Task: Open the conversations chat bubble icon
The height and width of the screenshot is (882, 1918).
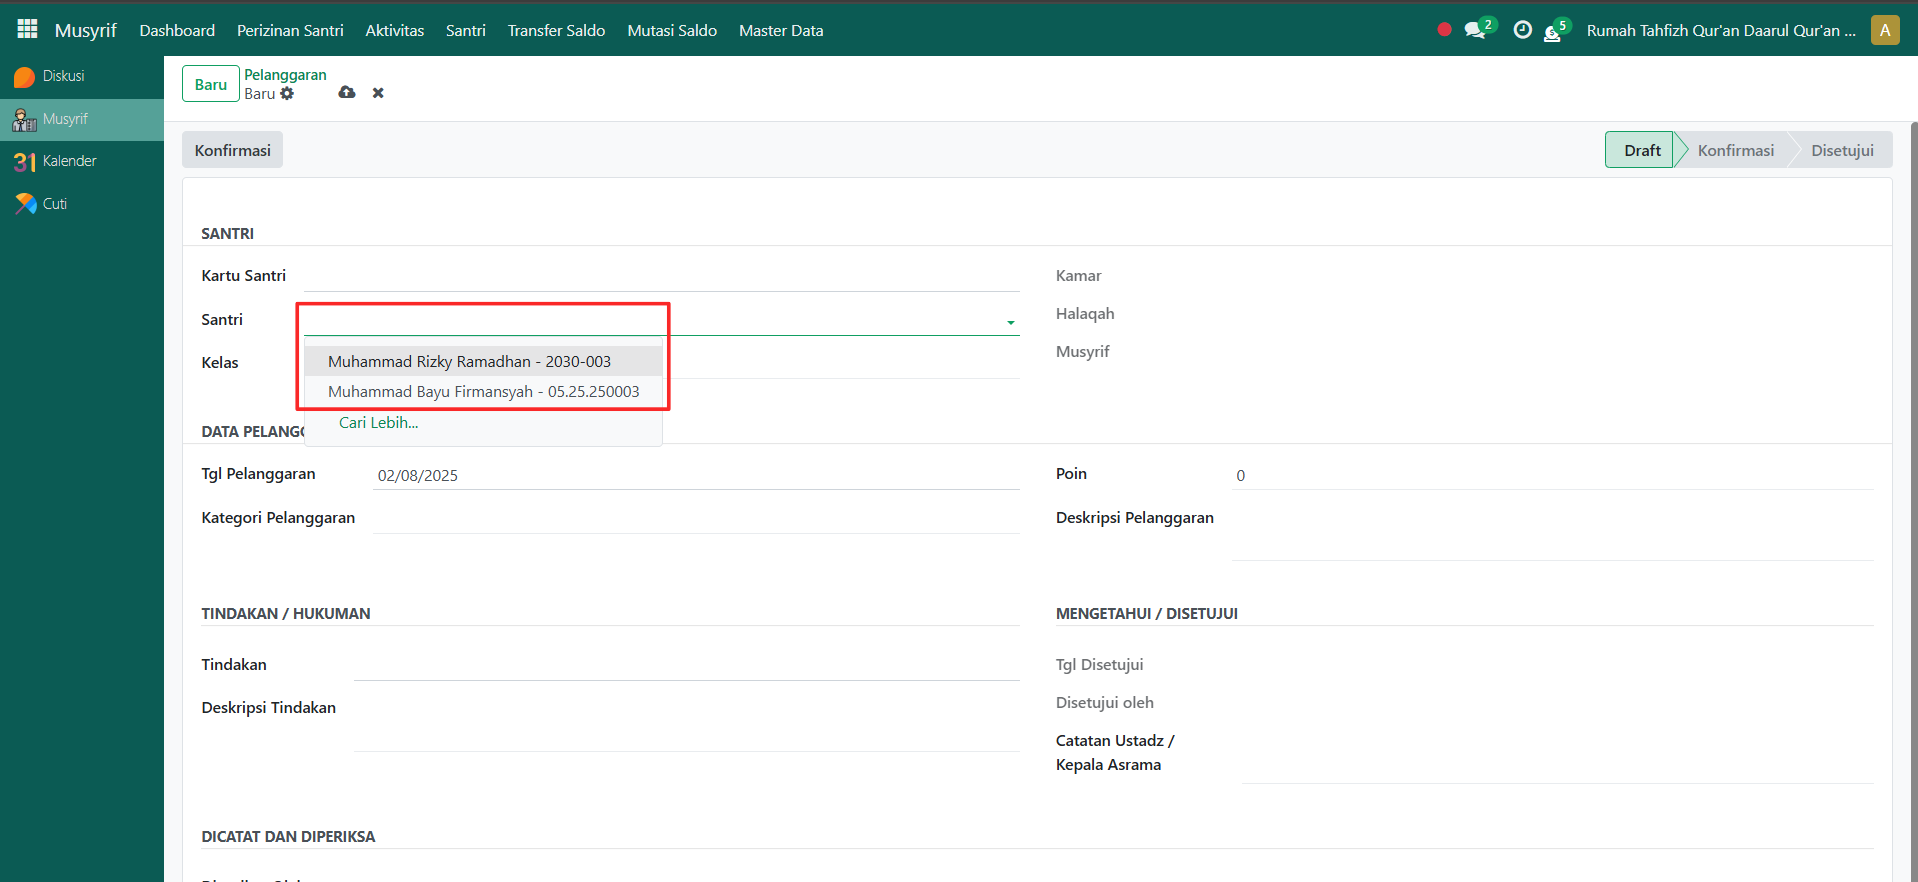Action: [x=1475, y=30]
